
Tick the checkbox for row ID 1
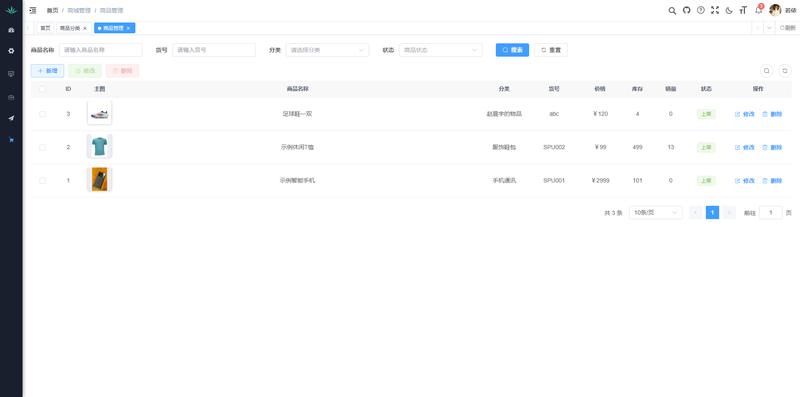pyautogui.click(x=42, y=181)
